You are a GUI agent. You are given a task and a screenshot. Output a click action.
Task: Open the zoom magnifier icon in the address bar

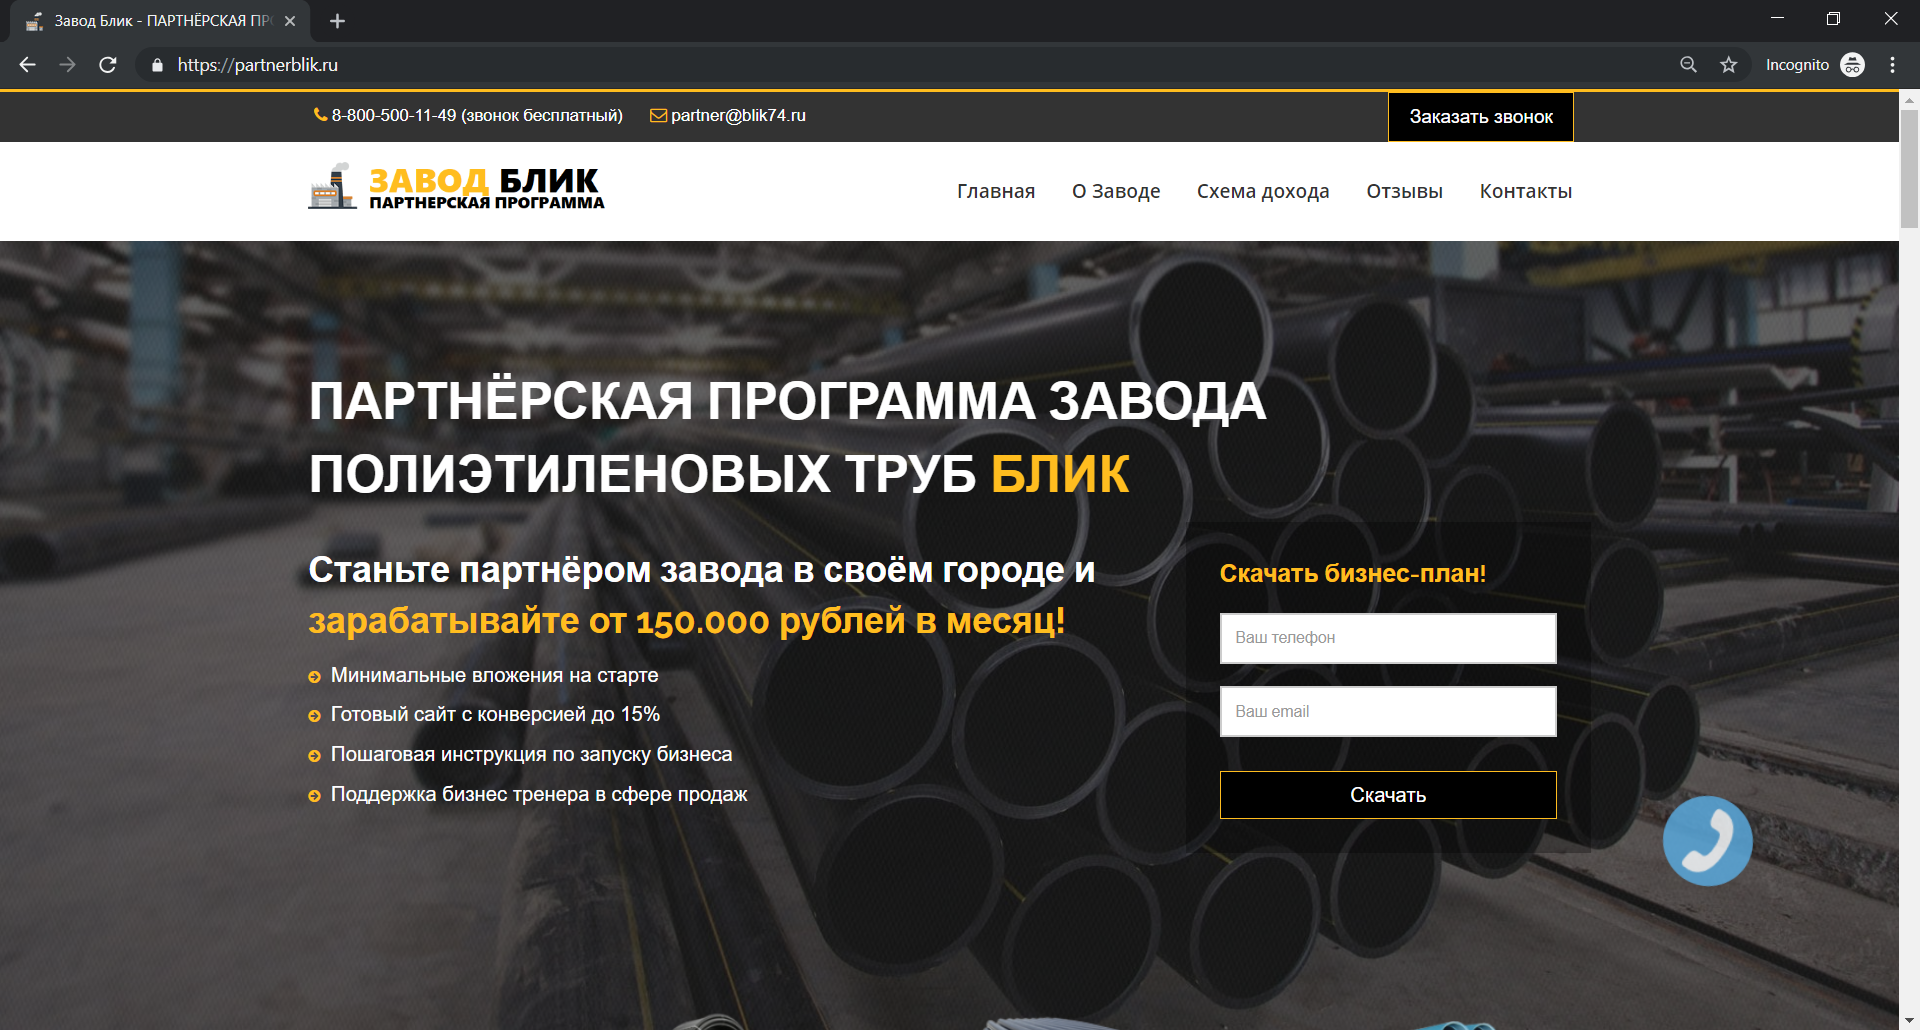tap(1688, 65)
